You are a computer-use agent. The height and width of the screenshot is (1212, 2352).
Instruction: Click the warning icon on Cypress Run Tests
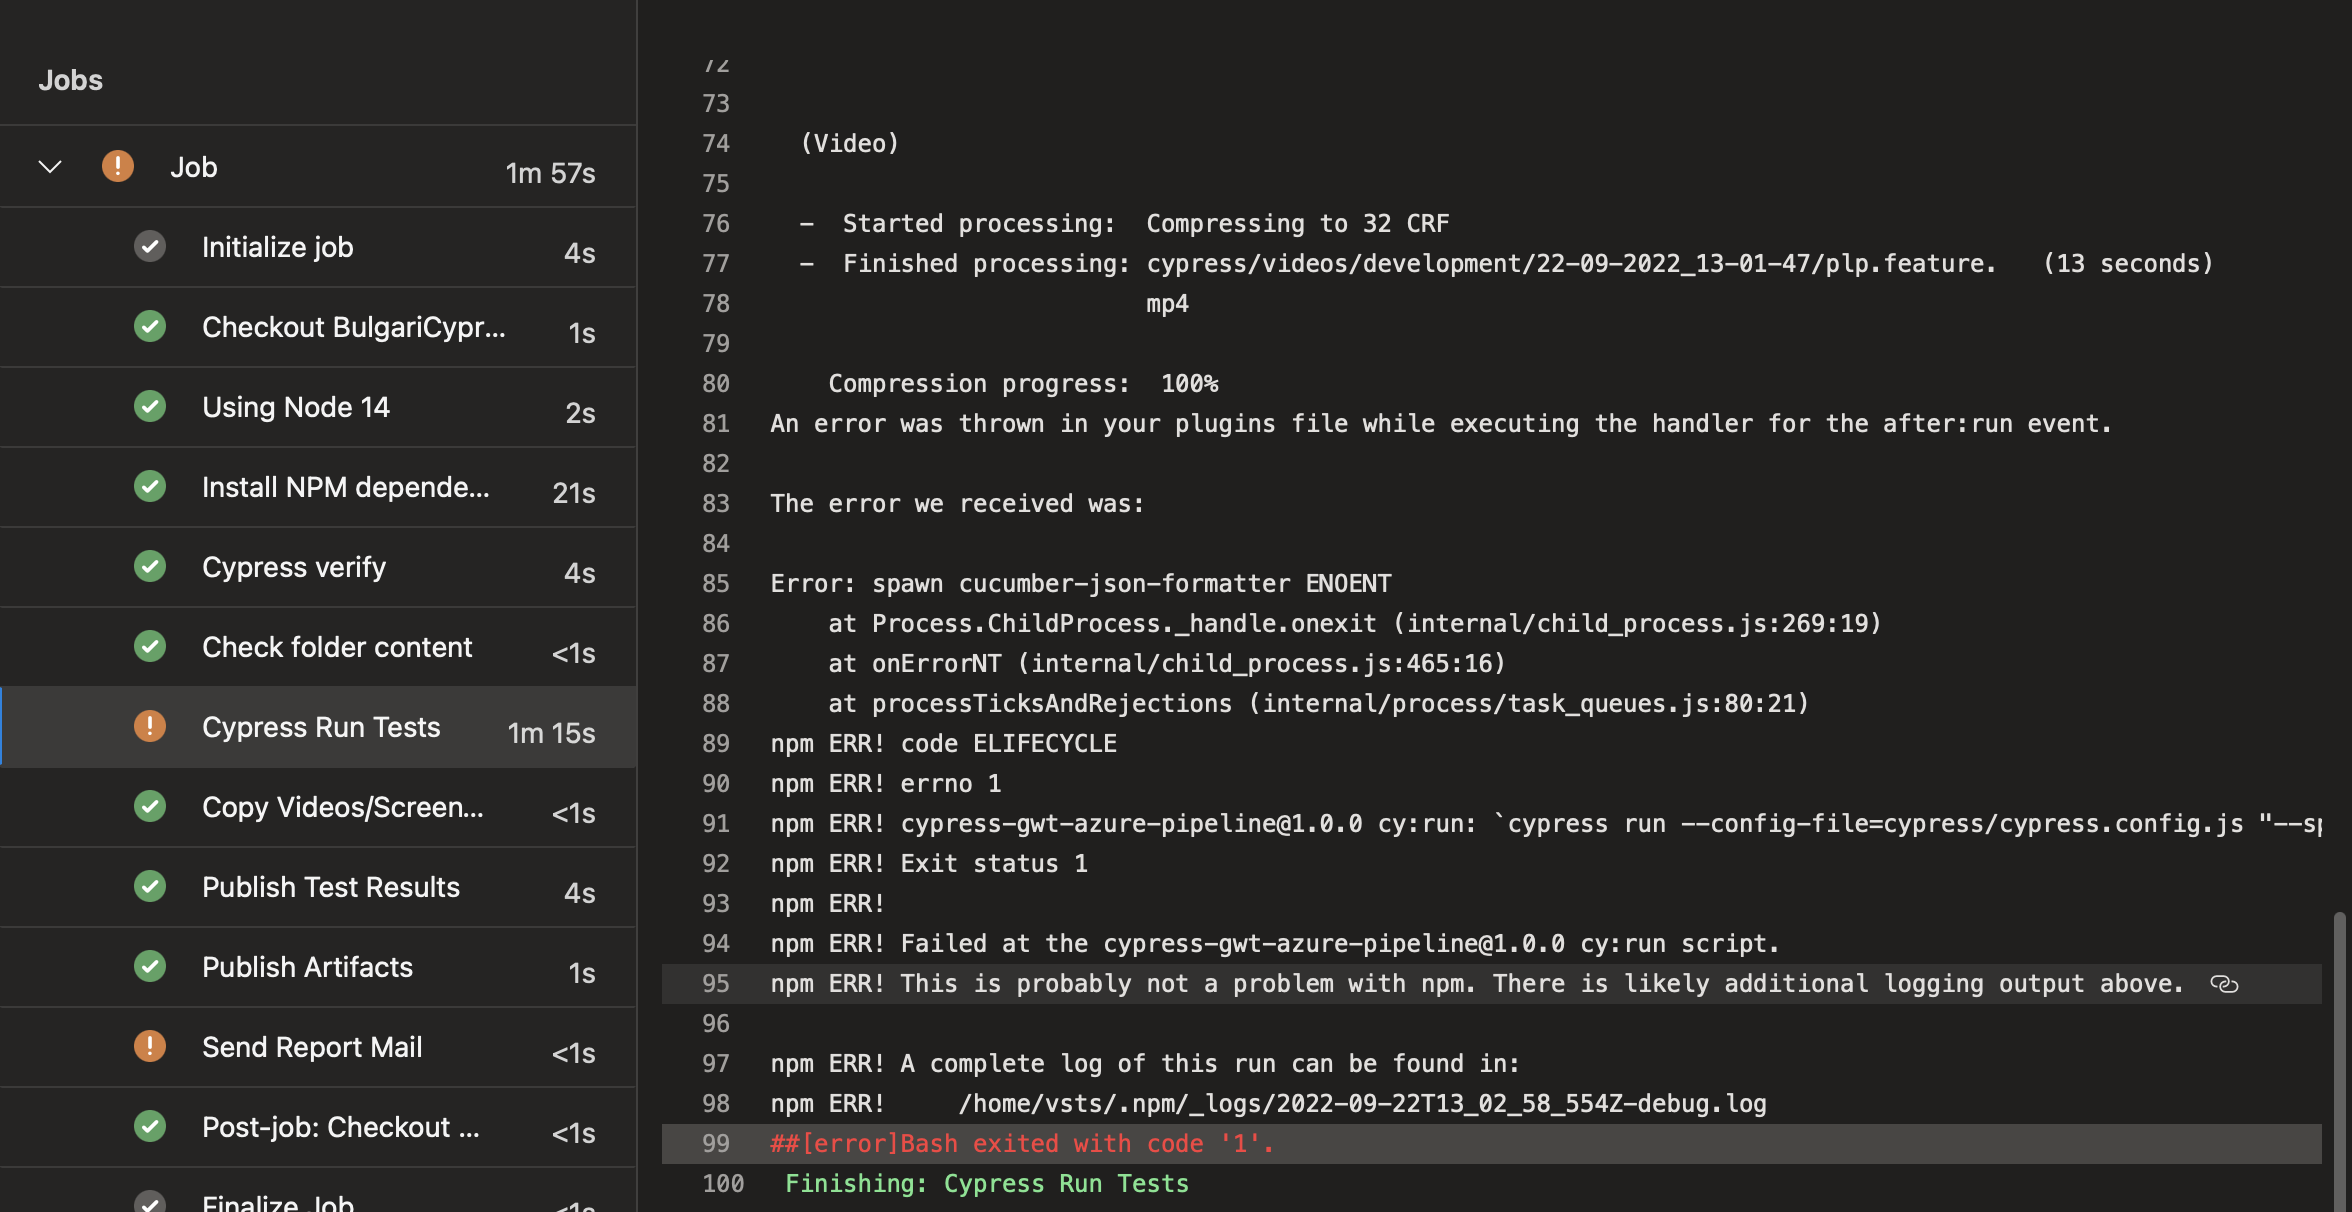150,727
